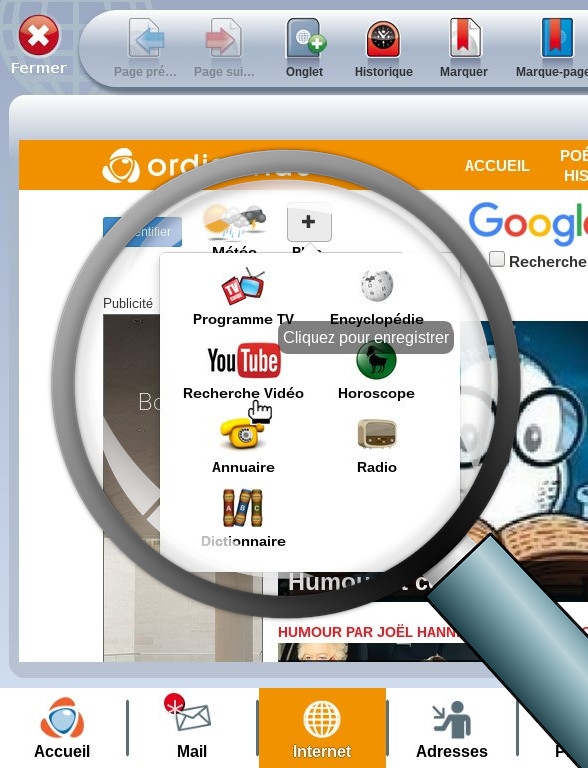588x768 pixels.
Task: Open Programme TV guide icon
Action: coord(243,287)
